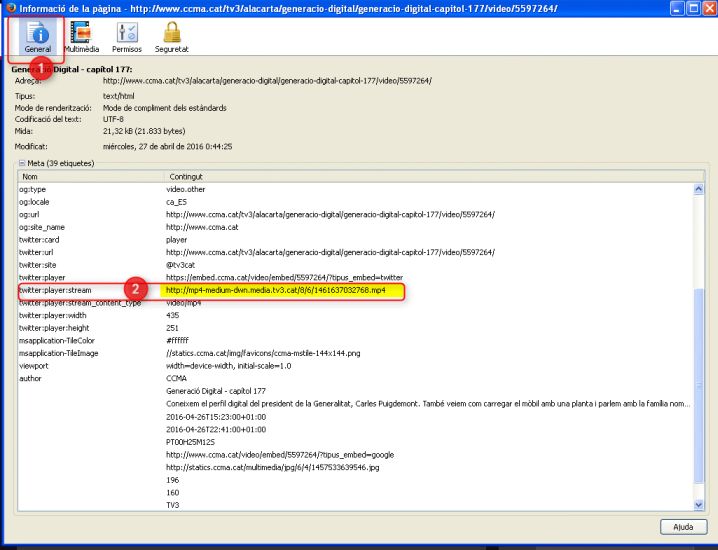Maximize the page information window
718x550 pixels.
point(686,8)
